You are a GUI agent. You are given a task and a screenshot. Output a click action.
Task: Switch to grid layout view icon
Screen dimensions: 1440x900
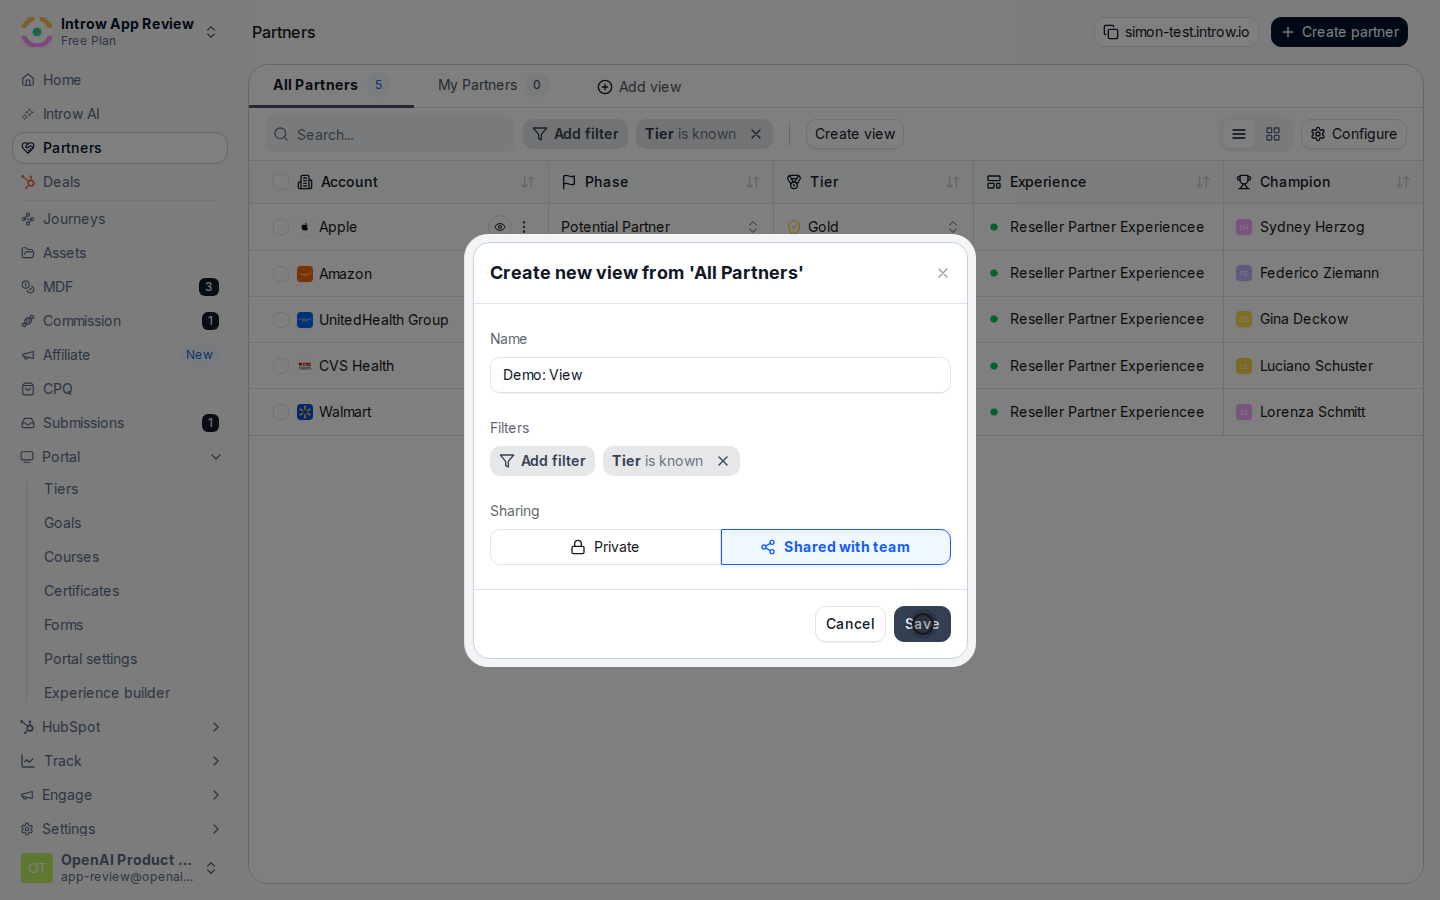point(1273,134)
